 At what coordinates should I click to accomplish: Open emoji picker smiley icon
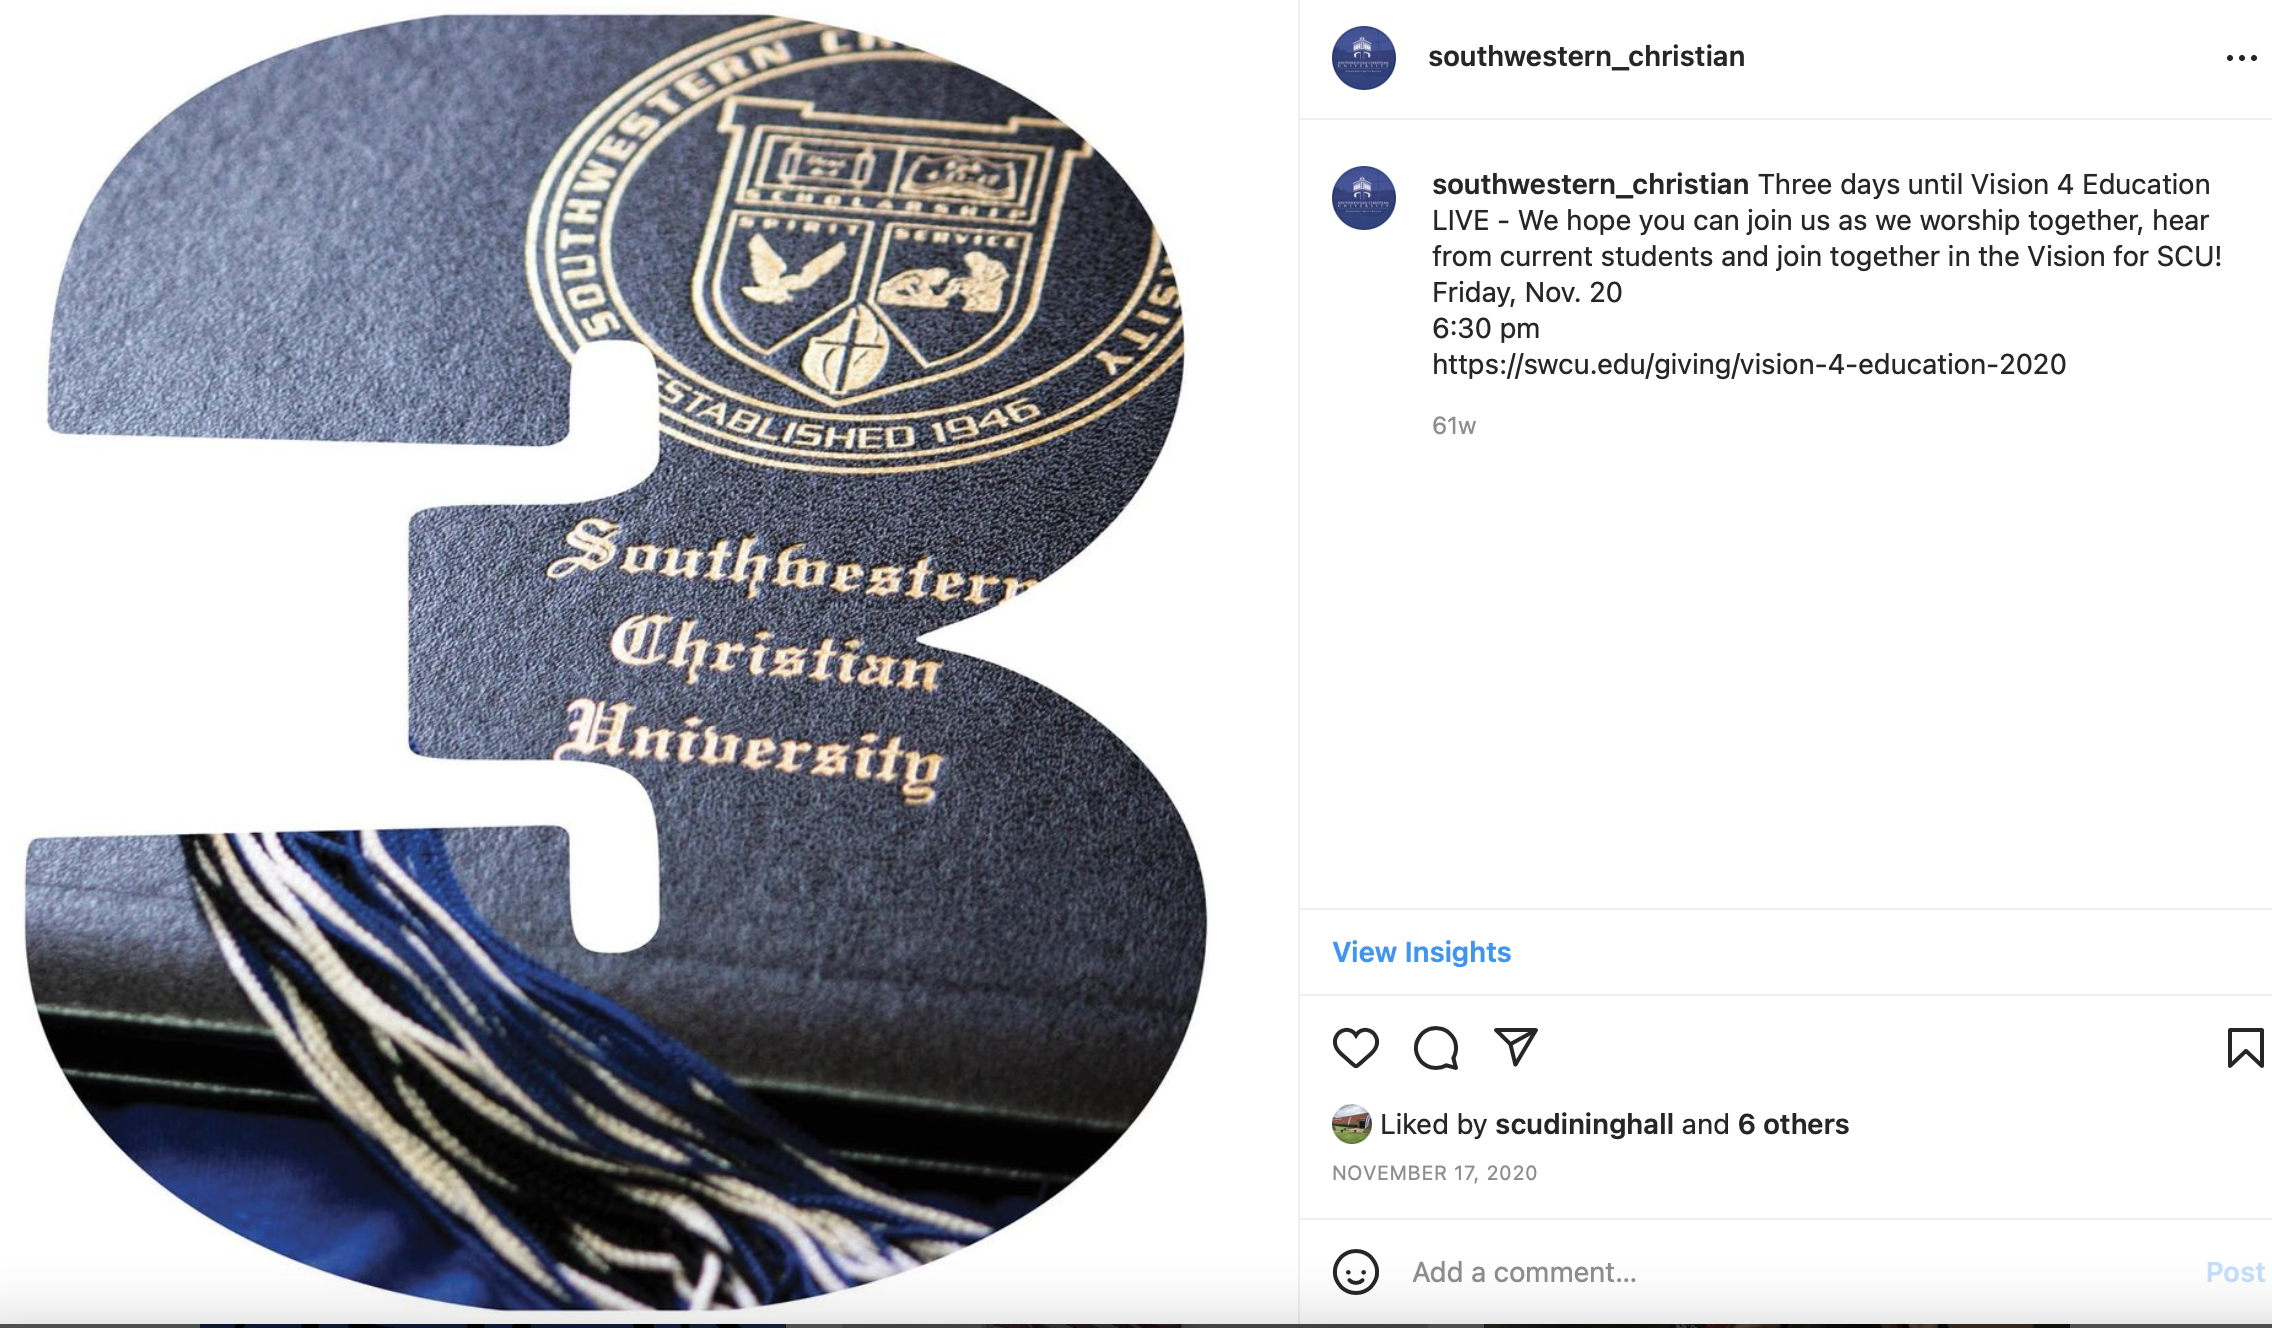1355,1272
